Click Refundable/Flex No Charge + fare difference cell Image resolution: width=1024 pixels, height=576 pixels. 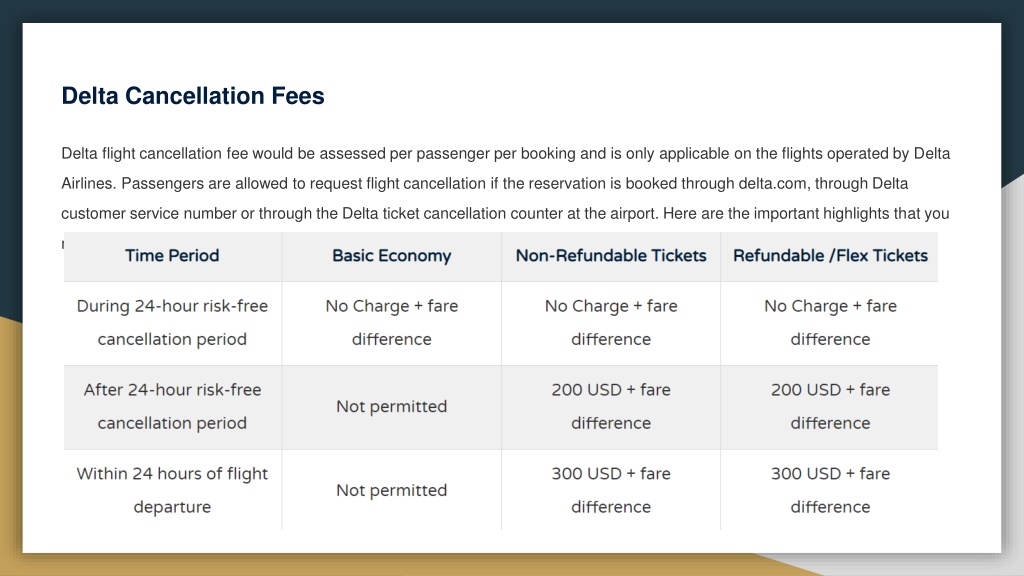(829, 323)
